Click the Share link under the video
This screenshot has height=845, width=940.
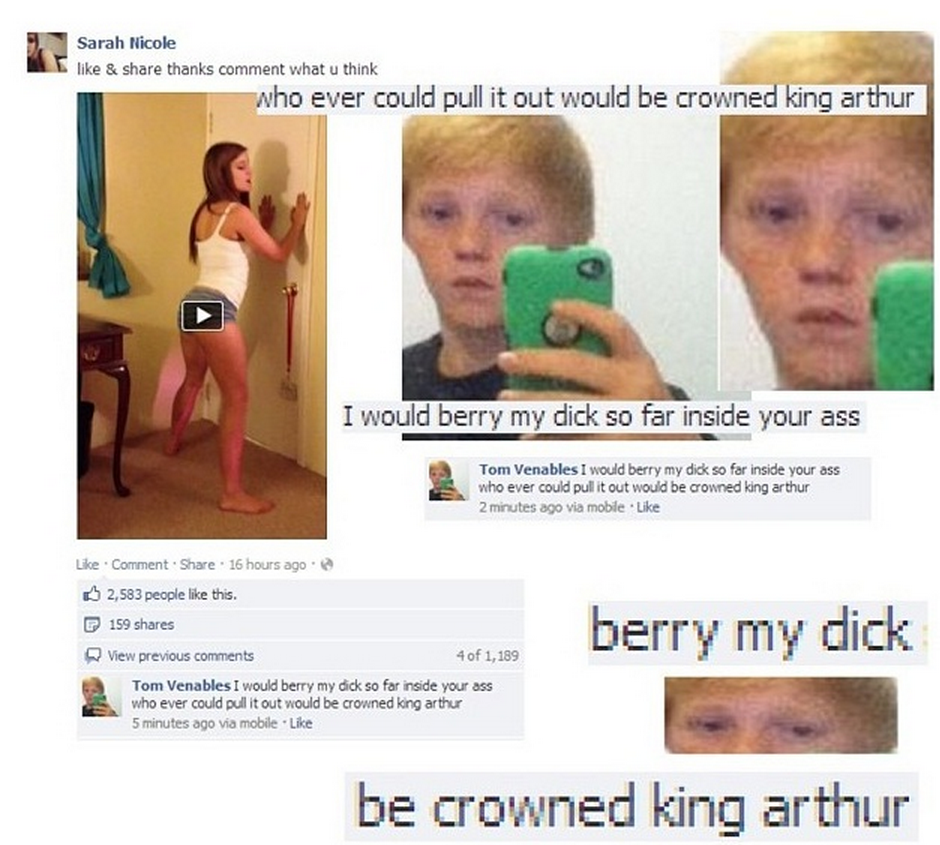click(x=197, y=565)
